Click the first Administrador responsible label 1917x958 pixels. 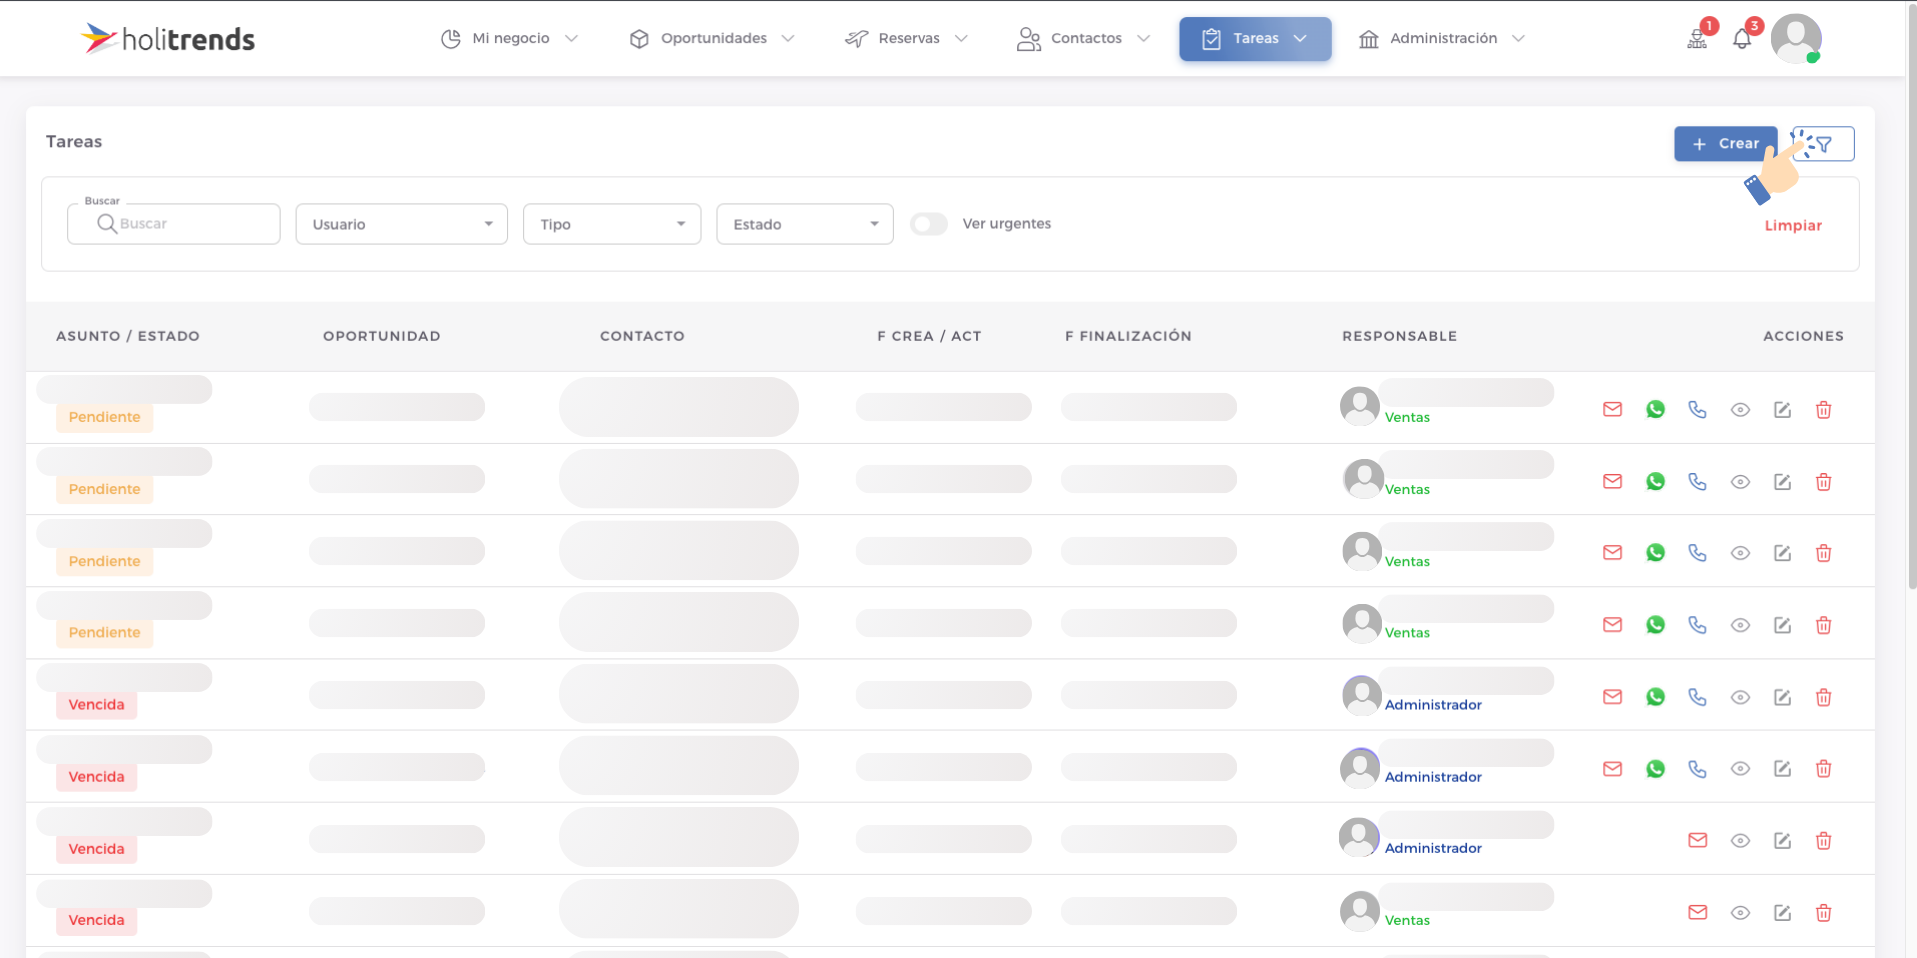point(1433,705)
